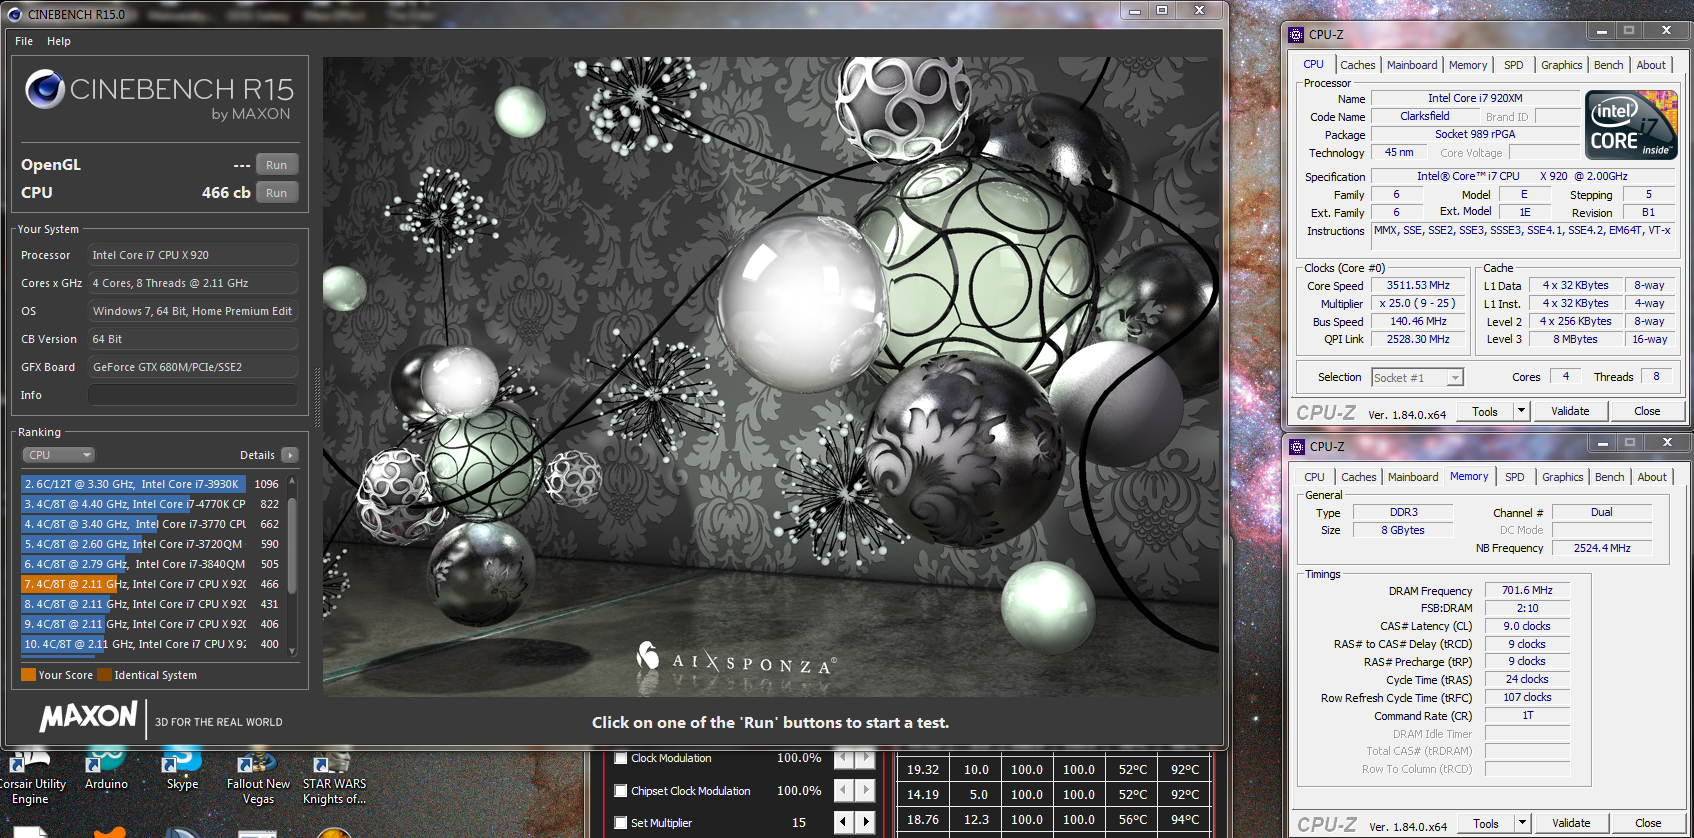The image size is (1694, 838).
Task: Select the orange ranking row scoring 466
Action: (152, 584)
